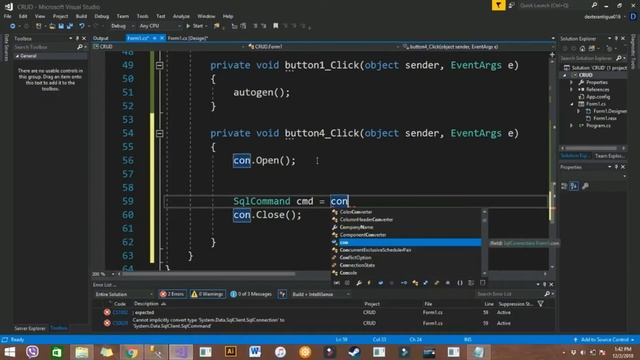Click the Open File folder icon
The width and height of the screenshot is (640, 360).
pos(52,26)
